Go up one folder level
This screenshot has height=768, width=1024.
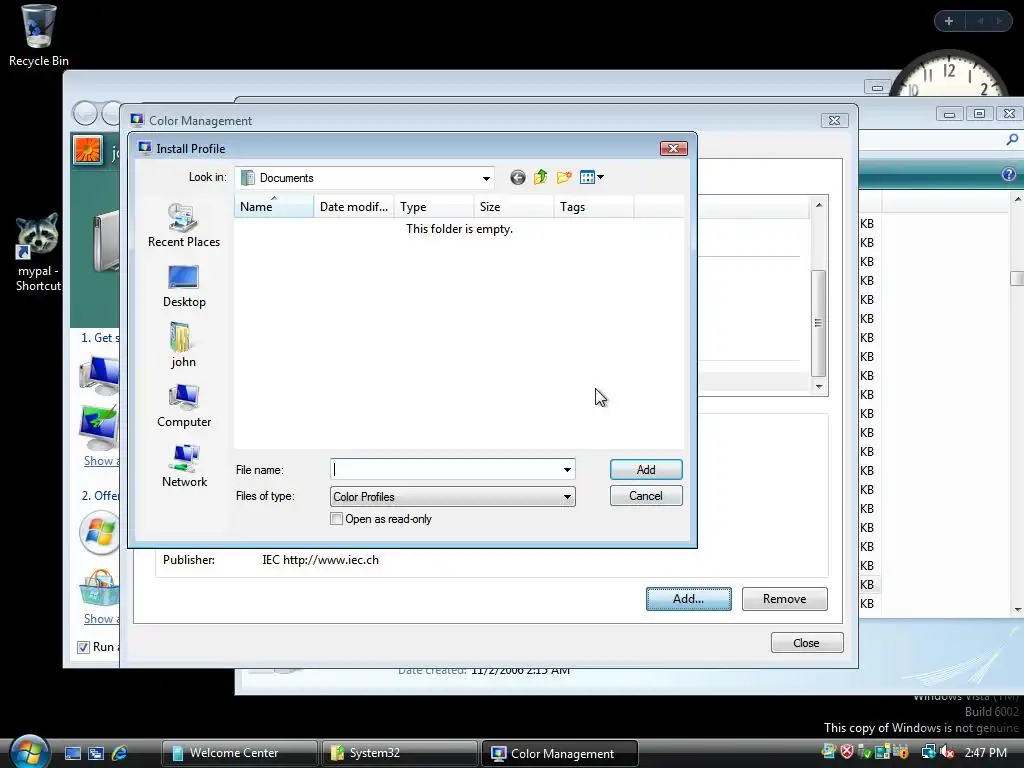(541, 178)
